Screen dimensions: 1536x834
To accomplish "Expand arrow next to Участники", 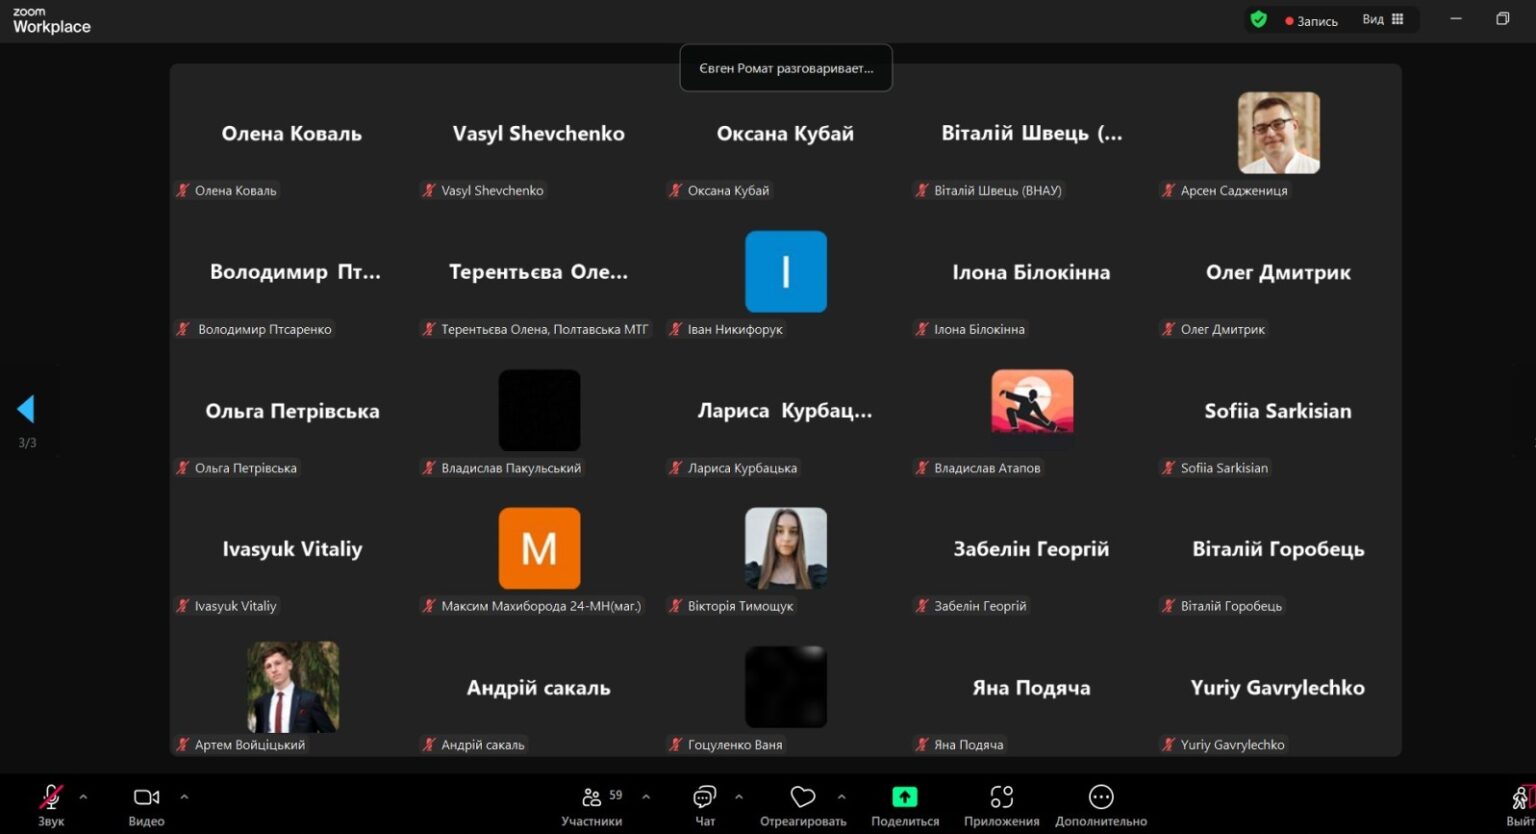I will coord(646,797).
